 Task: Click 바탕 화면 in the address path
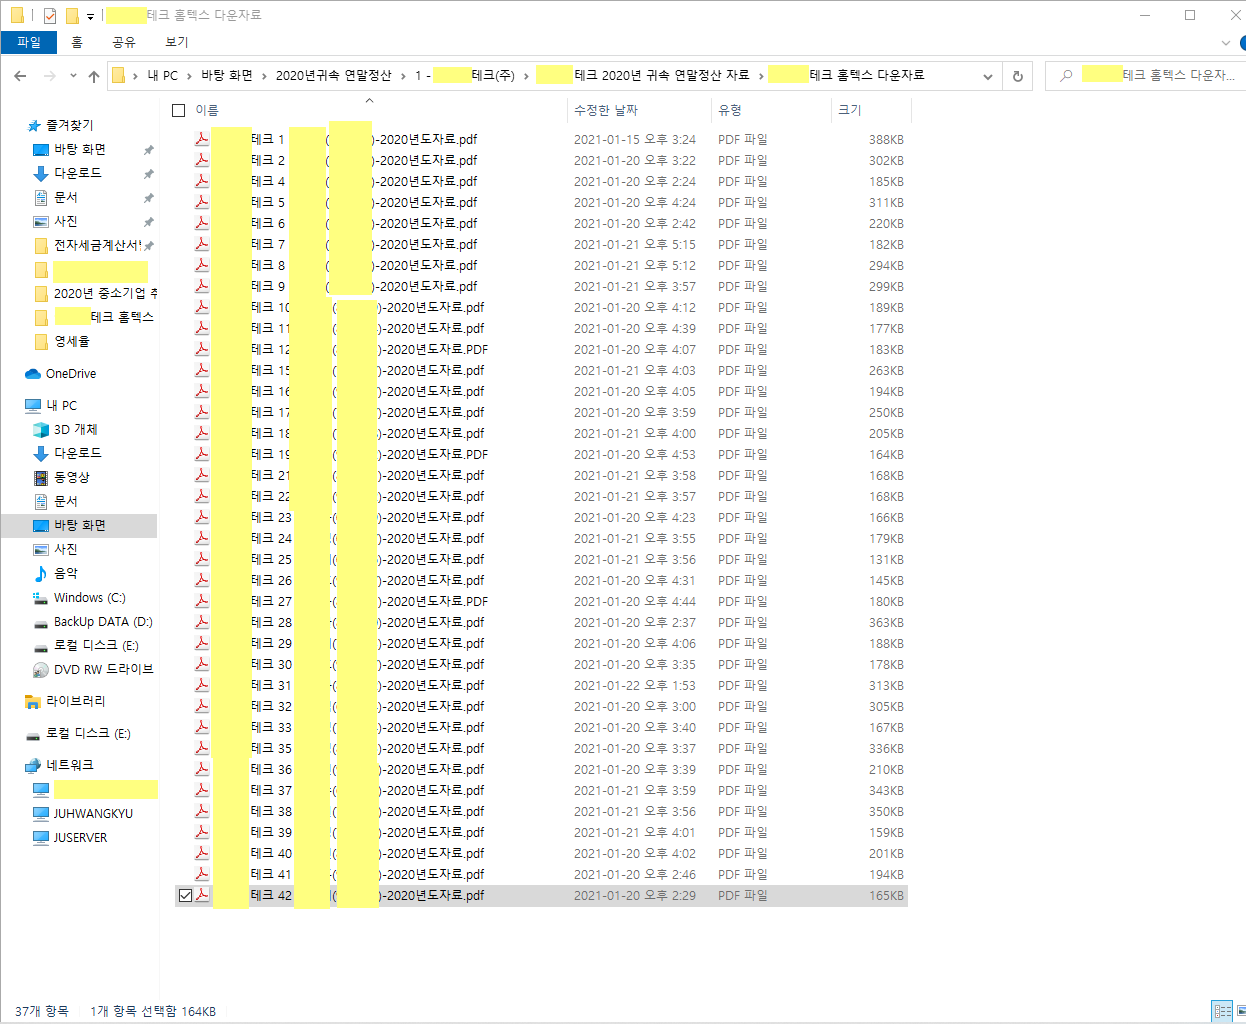point(227,76)
